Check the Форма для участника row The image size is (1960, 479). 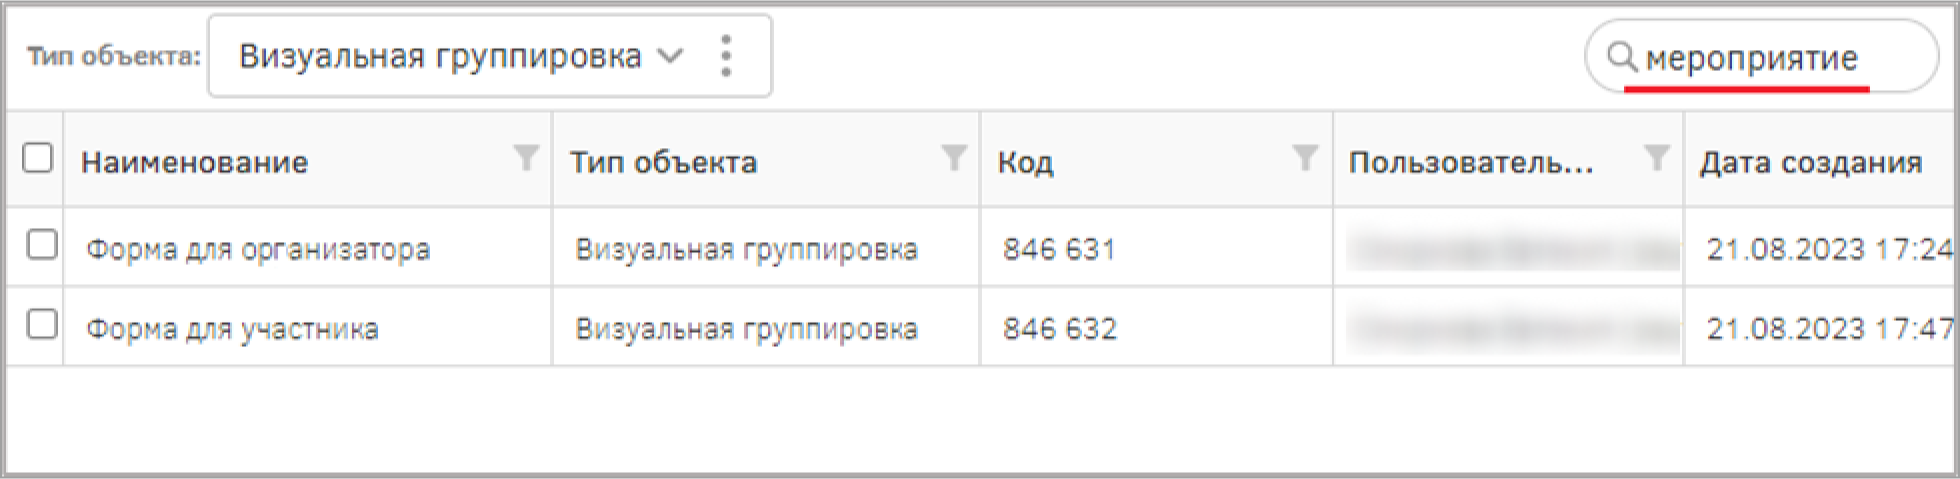pos(41,325)
